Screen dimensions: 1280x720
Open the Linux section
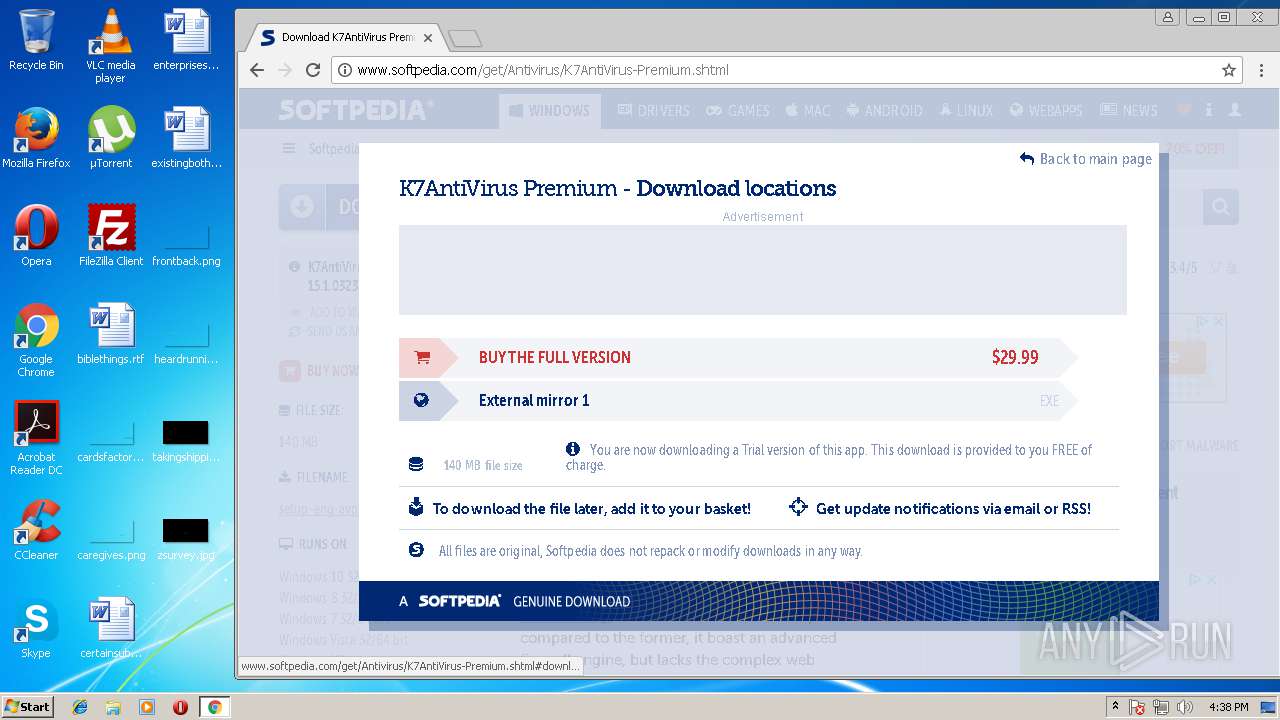coord(965,110)
